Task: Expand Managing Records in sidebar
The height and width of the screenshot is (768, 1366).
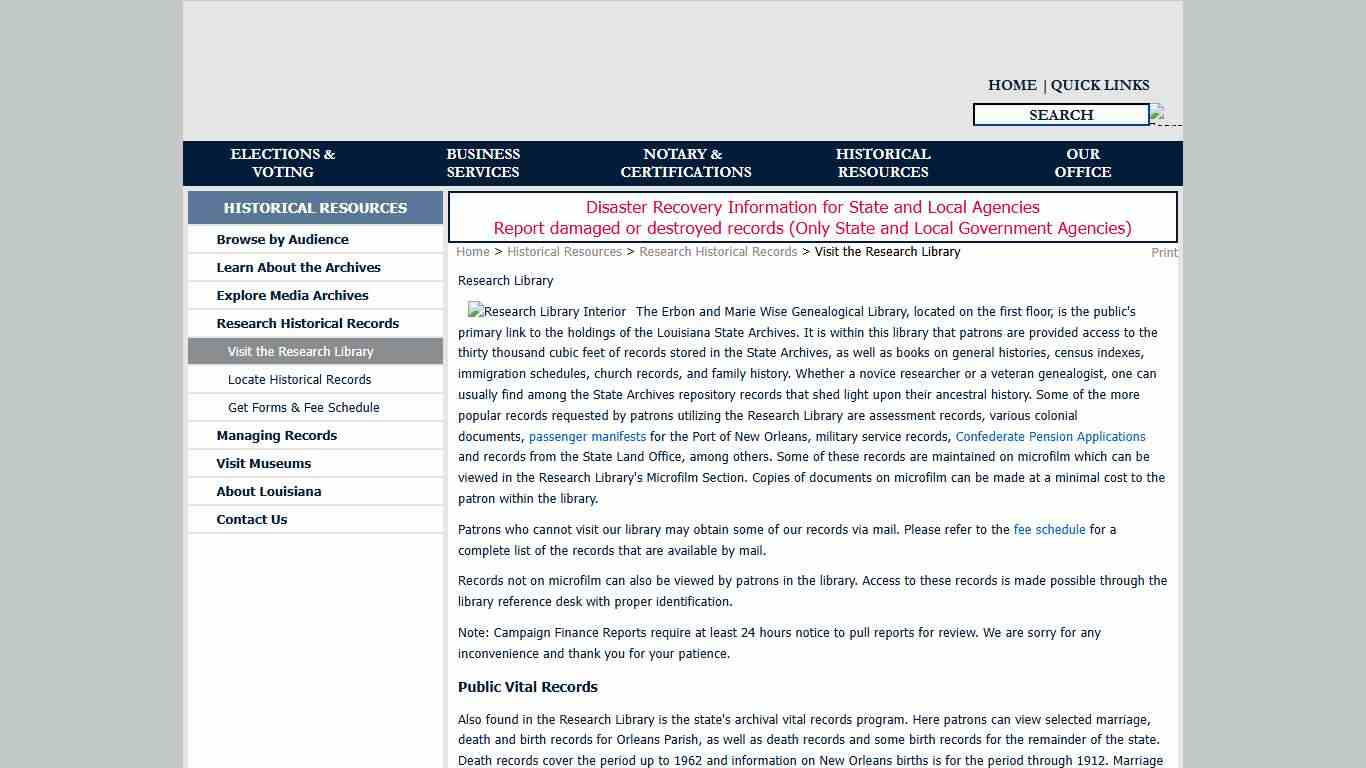Action: tap(276, 436)
